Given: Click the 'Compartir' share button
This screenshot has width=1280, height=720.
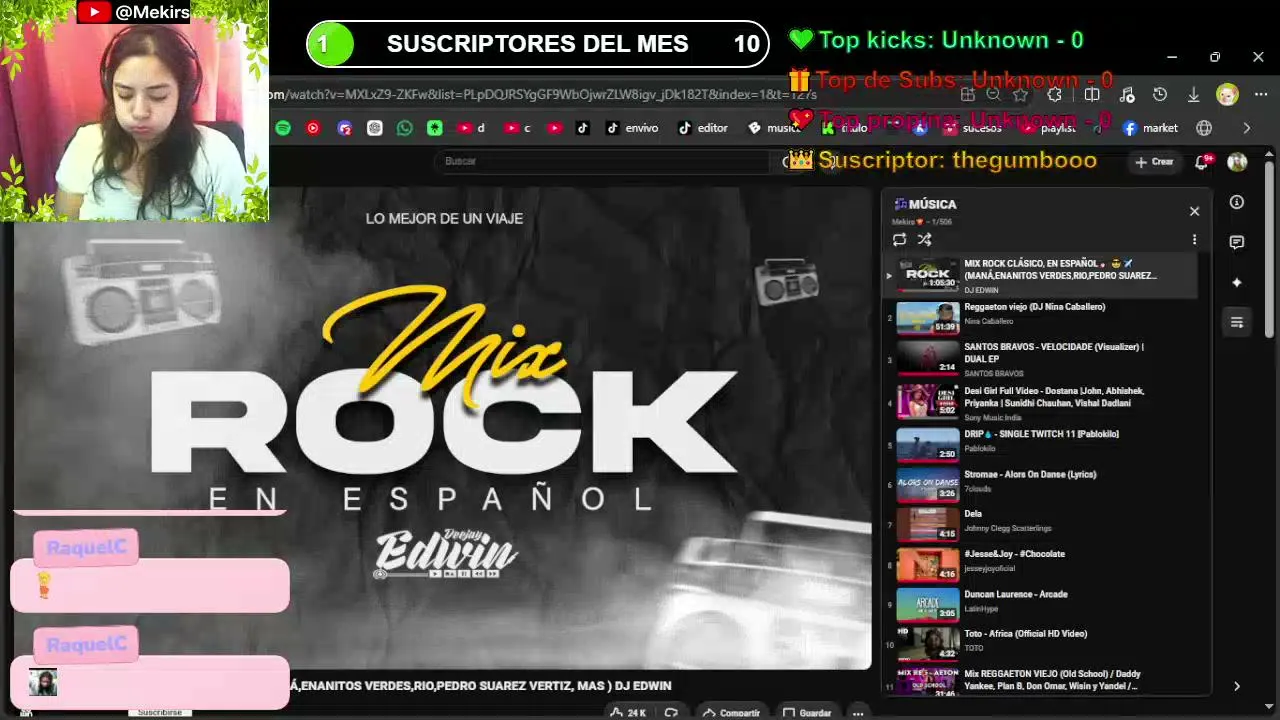Looking at the screenshot, I should click(731, 712).
